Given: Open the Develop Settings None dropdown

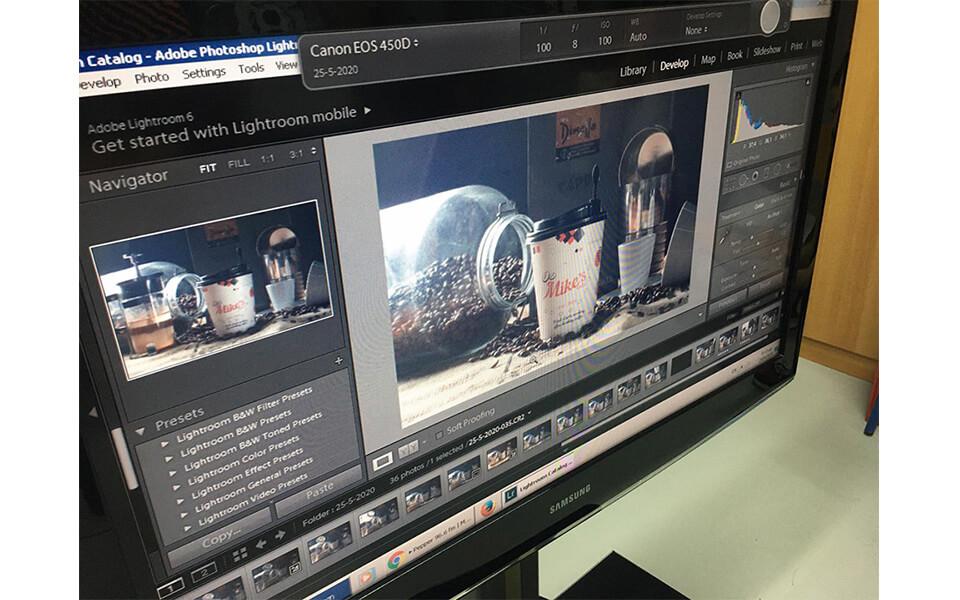Looking at the screenshot, I should pyautogui.click(x=696, y=30).
